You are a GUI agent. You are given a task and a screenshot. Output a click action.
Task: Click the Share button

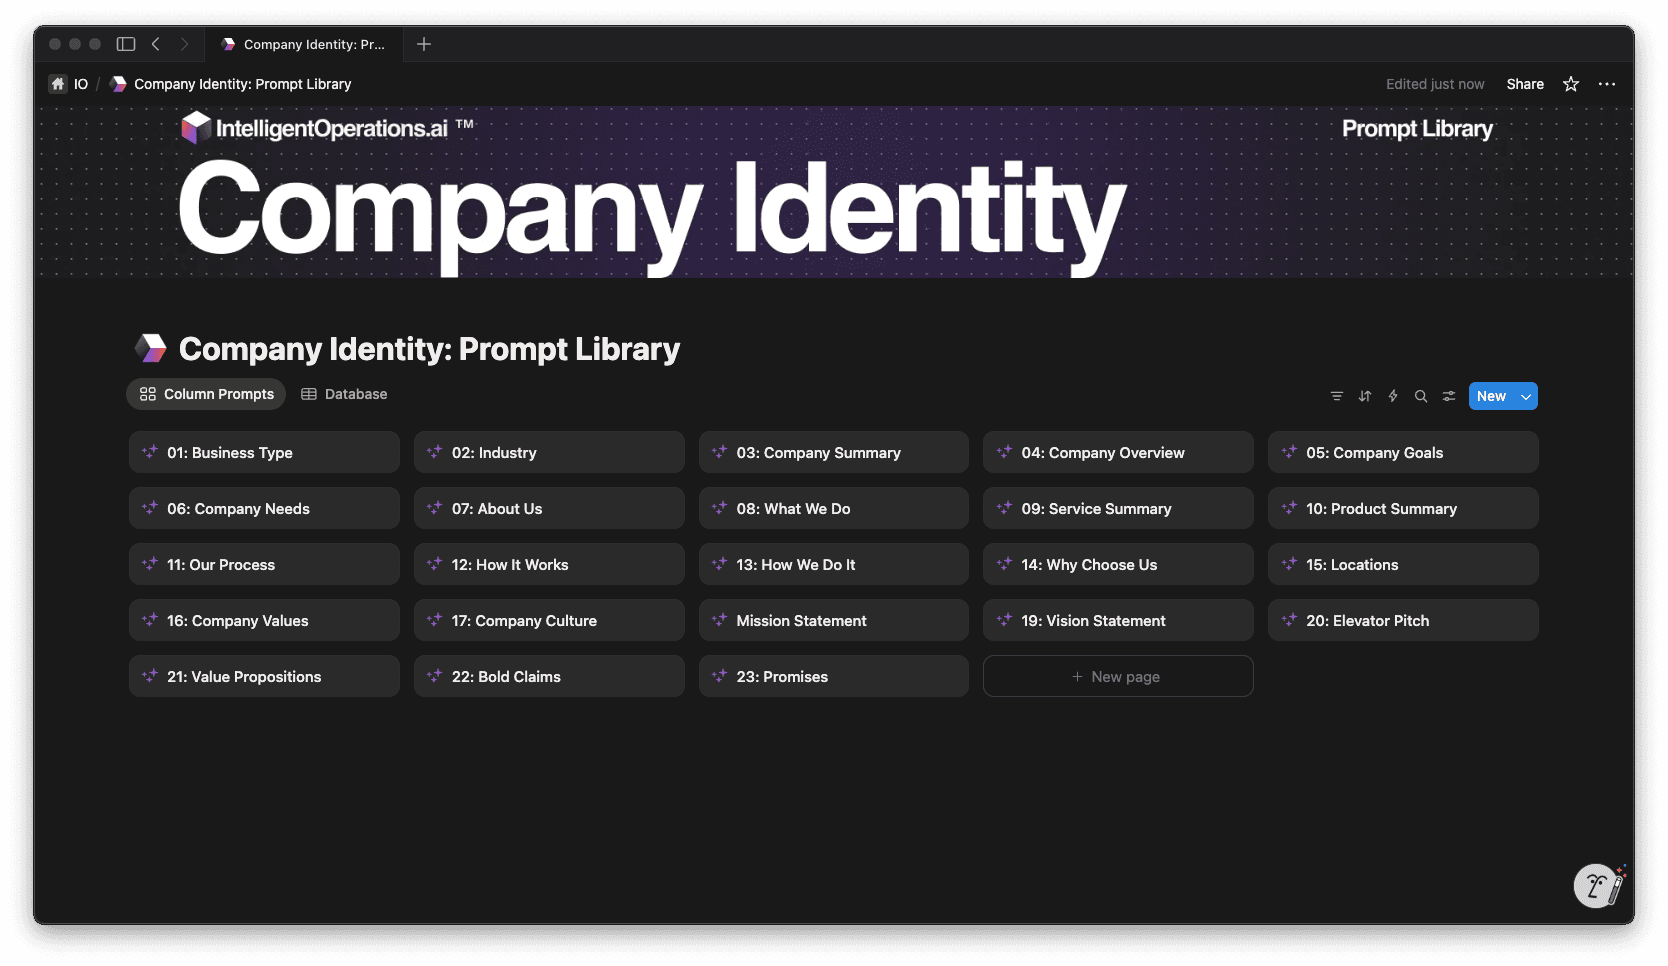click(1524, 84)
